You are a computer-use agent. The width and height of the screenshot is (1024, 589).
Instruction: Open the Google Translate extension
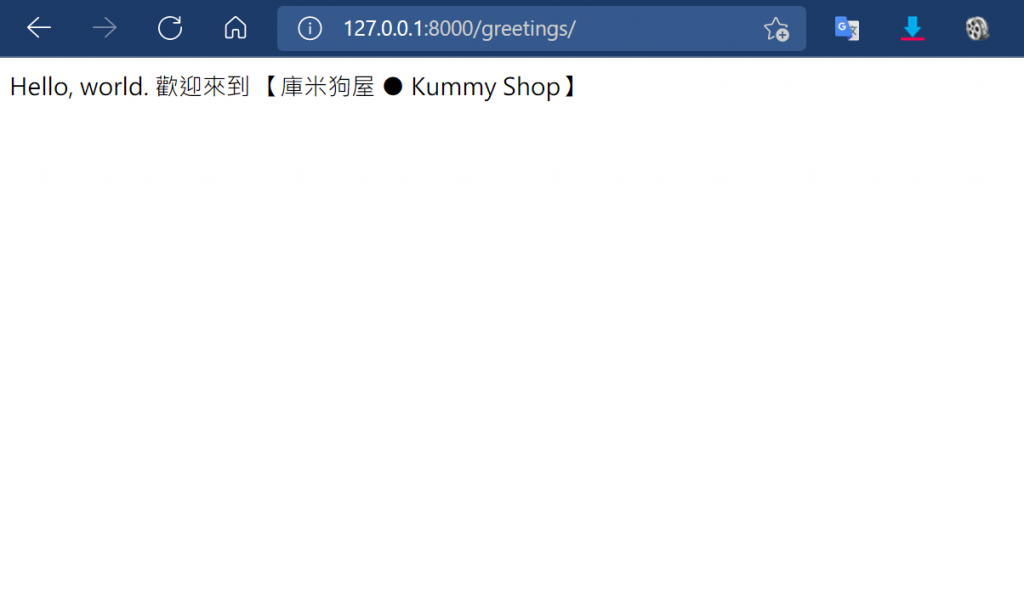[x=847, y=29]
